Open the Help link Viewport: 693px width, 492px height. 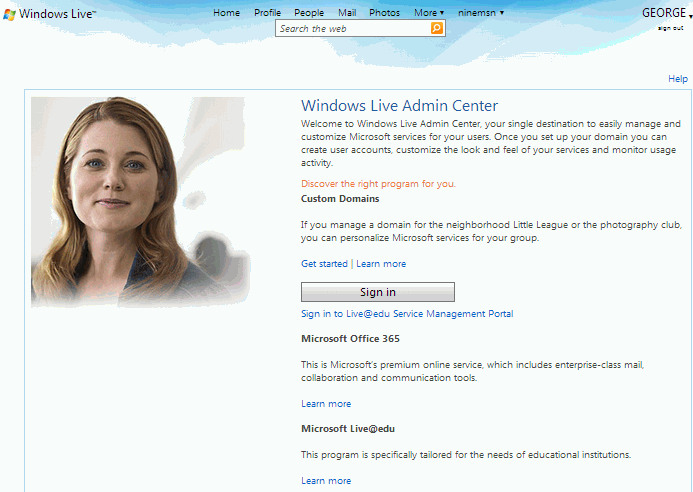tap(678, 79)
